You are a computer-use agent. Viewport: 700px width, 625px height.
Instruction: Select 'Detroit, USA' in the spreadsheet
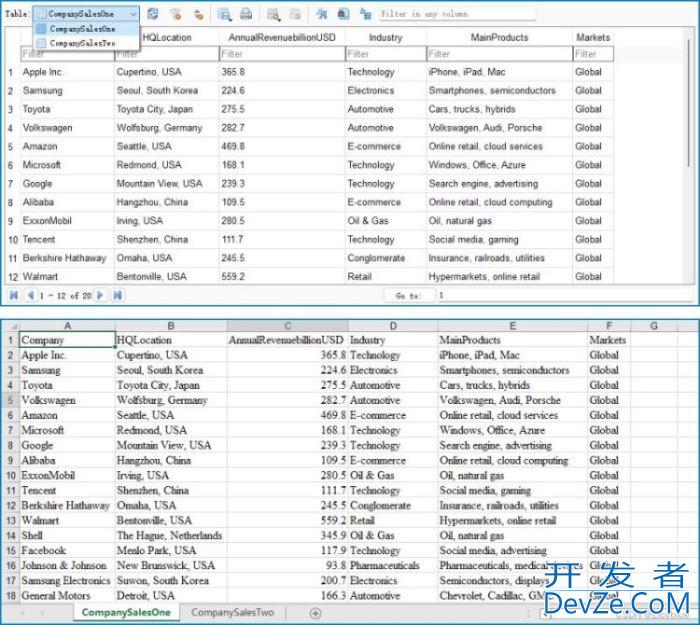(171, 596)
